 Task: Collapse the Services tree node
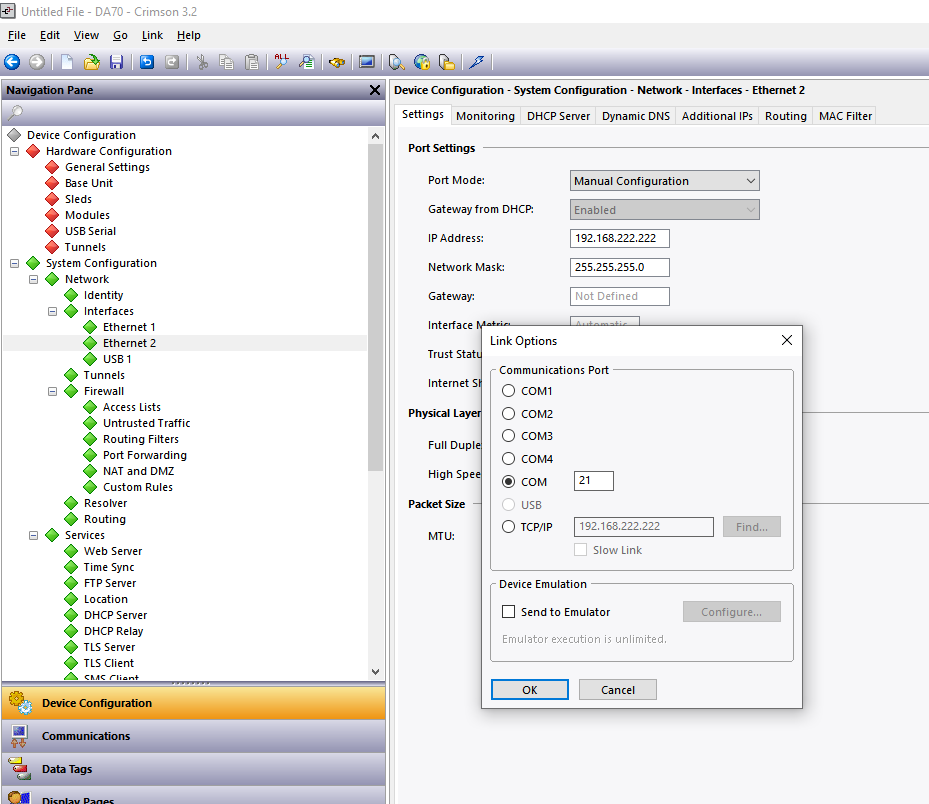(33, 535)
